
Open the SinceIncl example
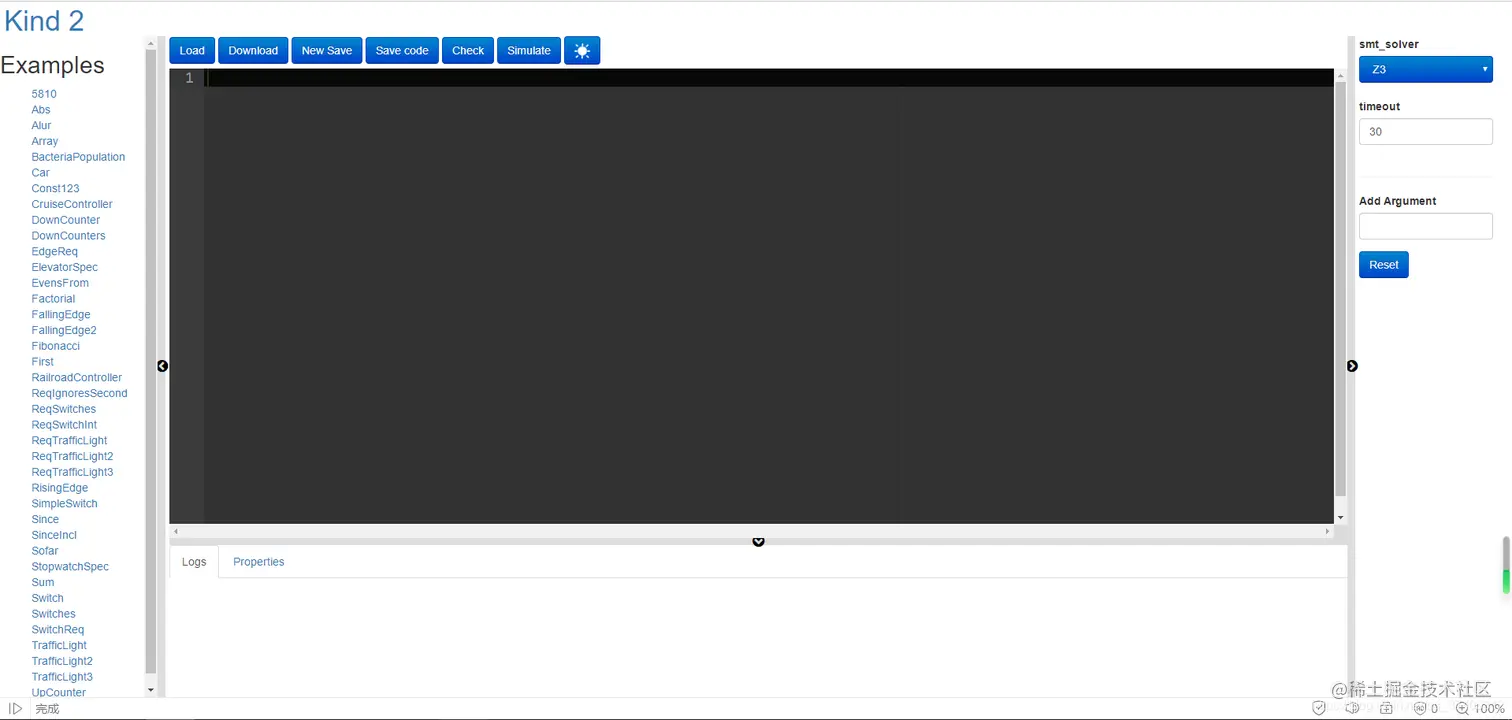click(x=54, y=536)
